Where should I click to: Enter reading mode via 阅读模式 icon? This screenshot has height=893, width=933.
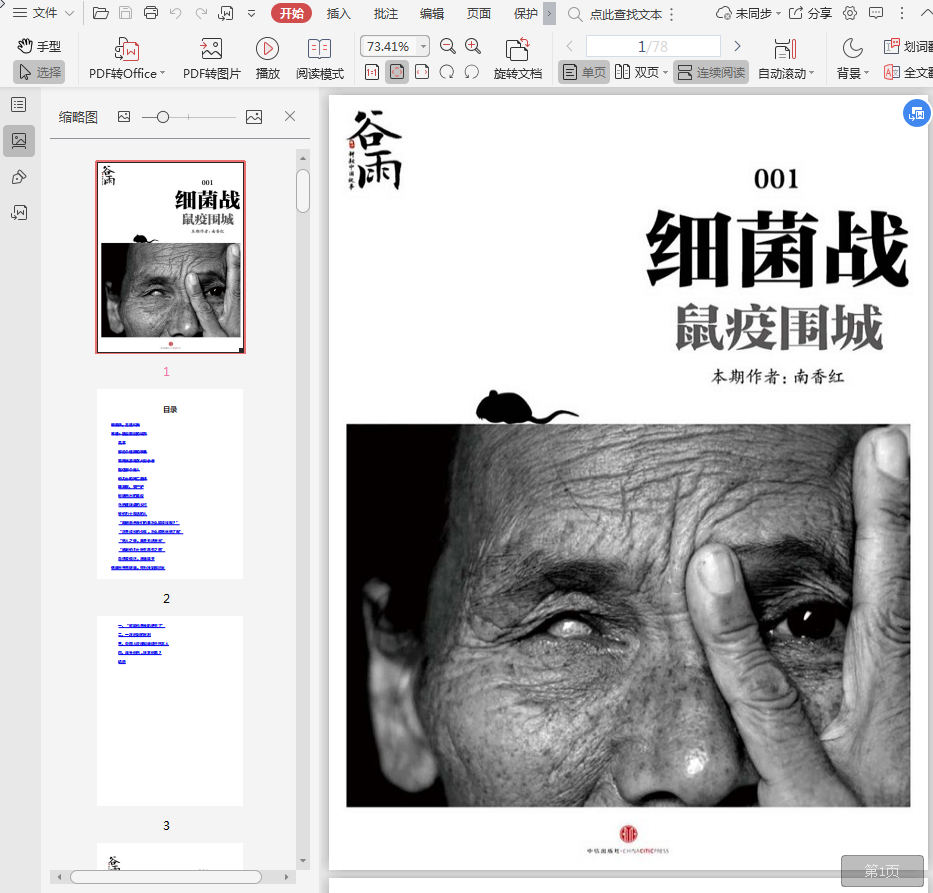point(319,49)
